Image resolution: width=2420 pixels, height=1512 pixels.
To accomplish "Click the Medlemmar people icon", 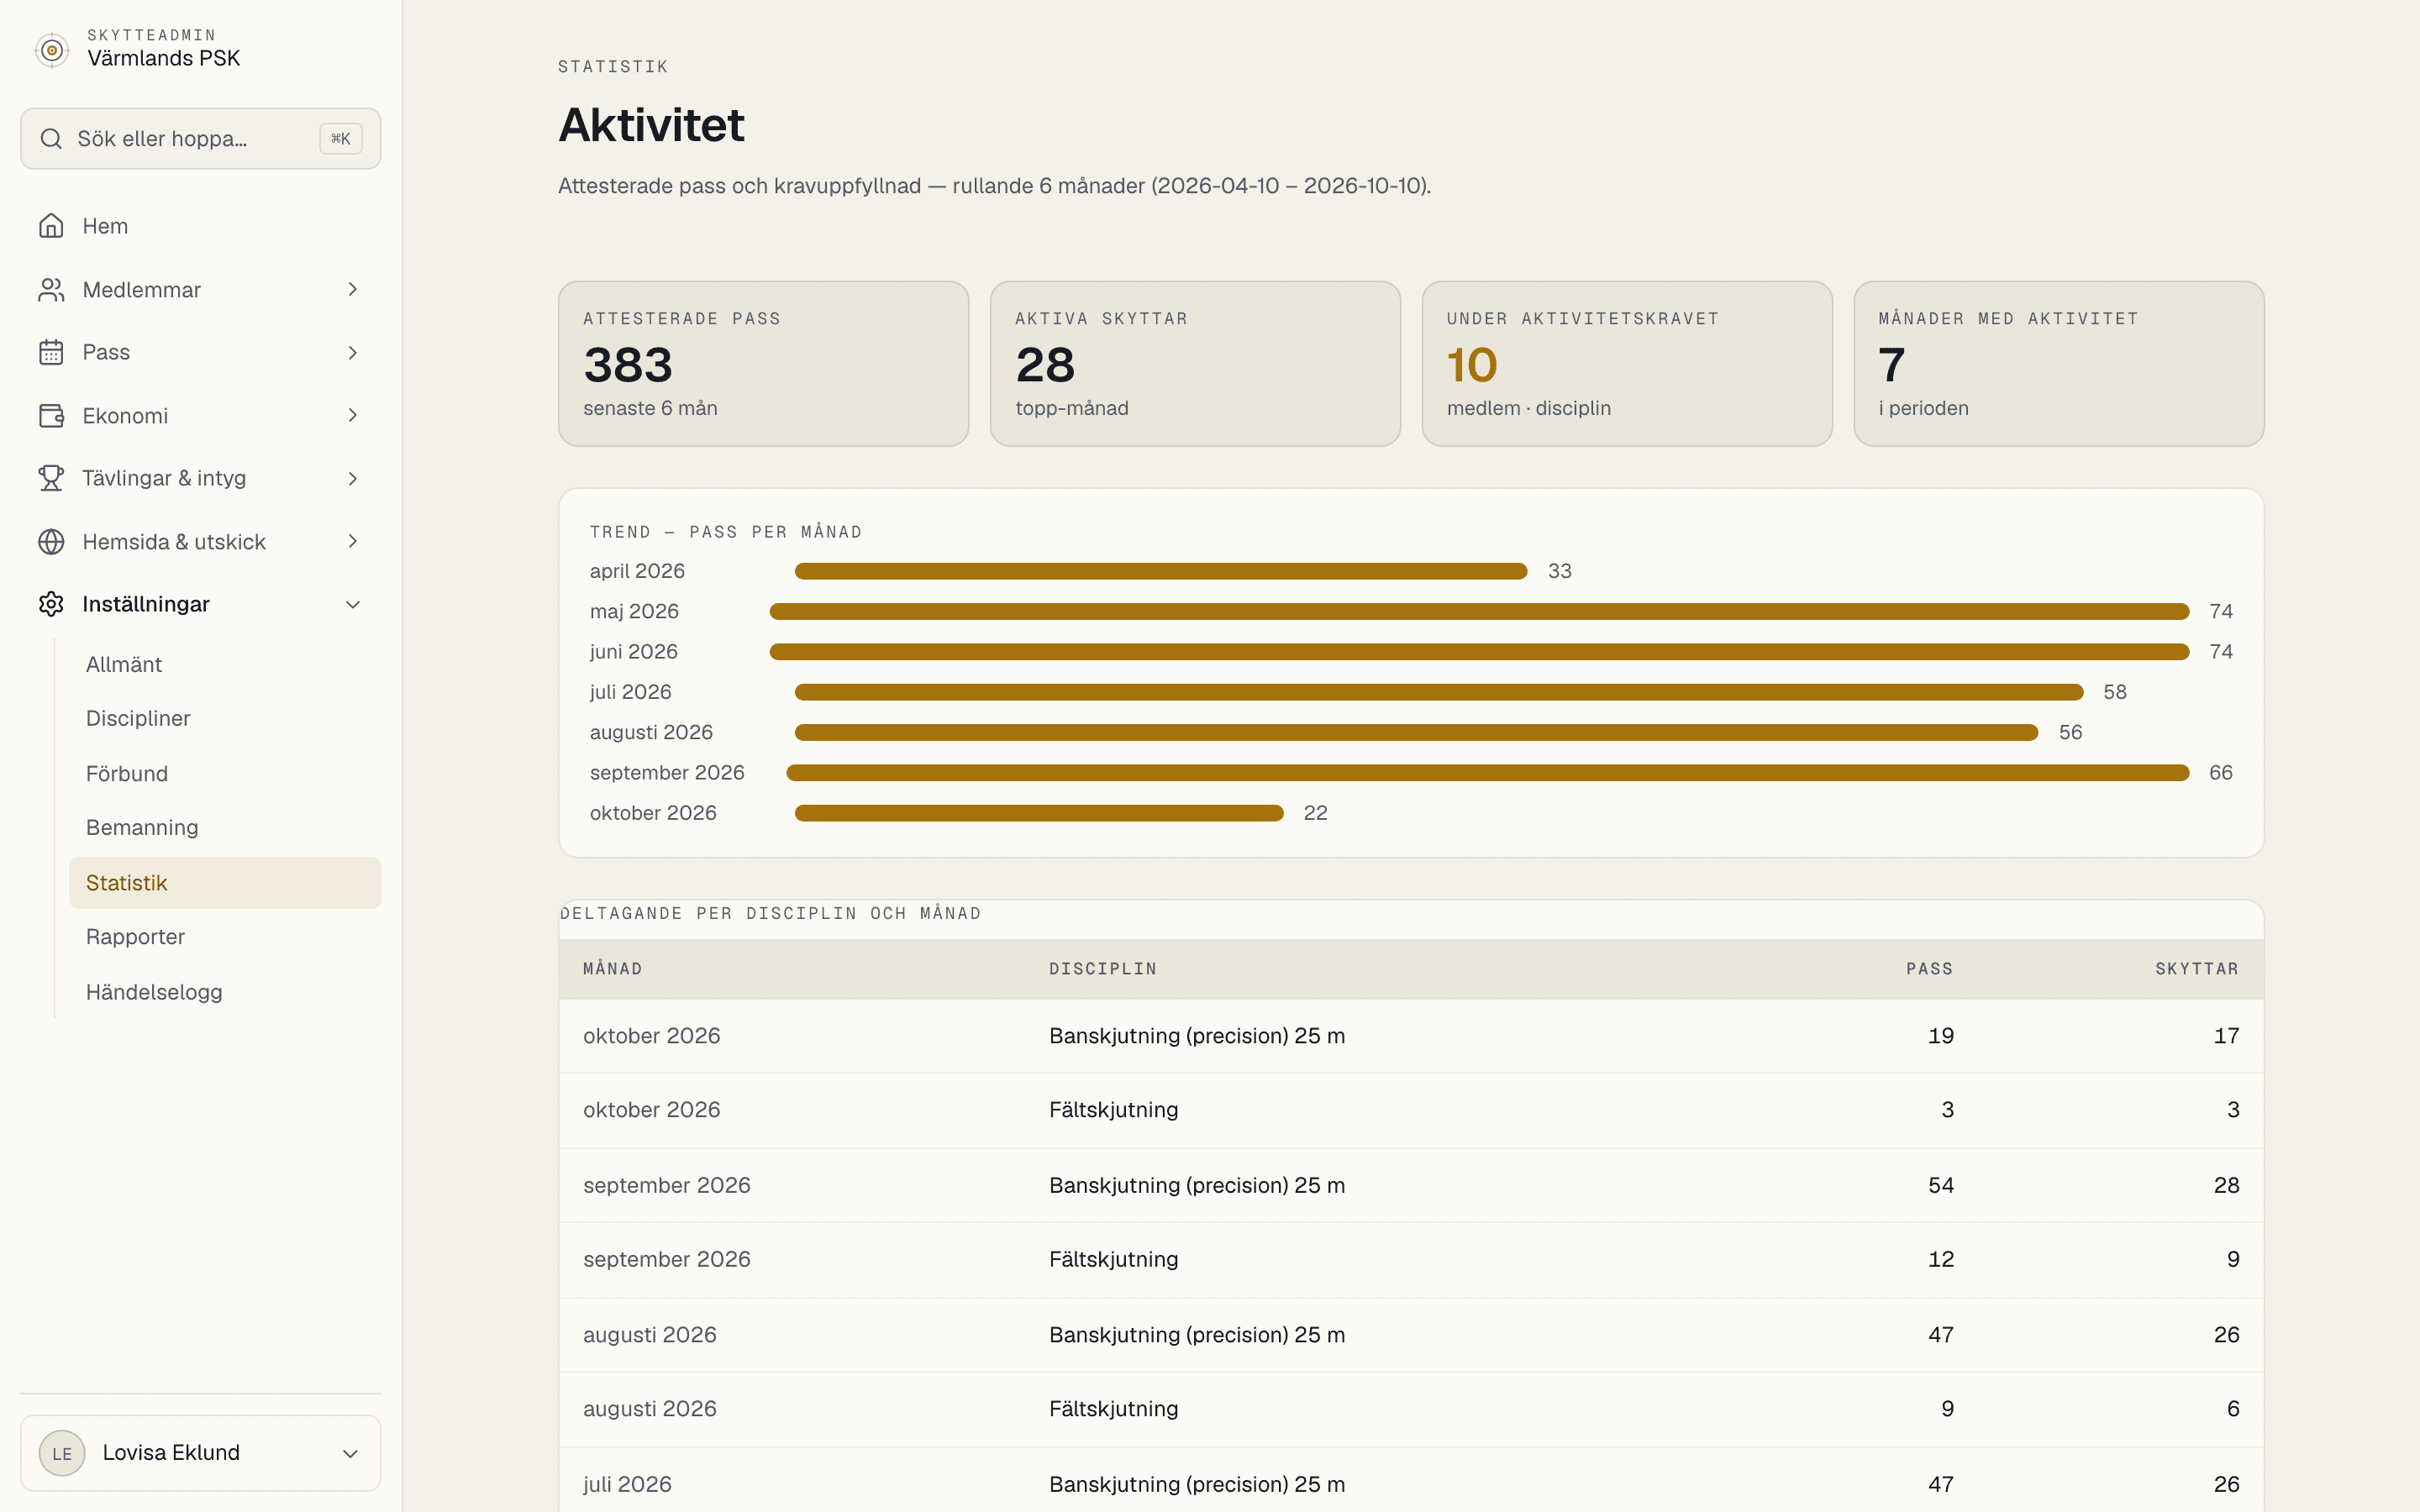I will click(51, 290).
